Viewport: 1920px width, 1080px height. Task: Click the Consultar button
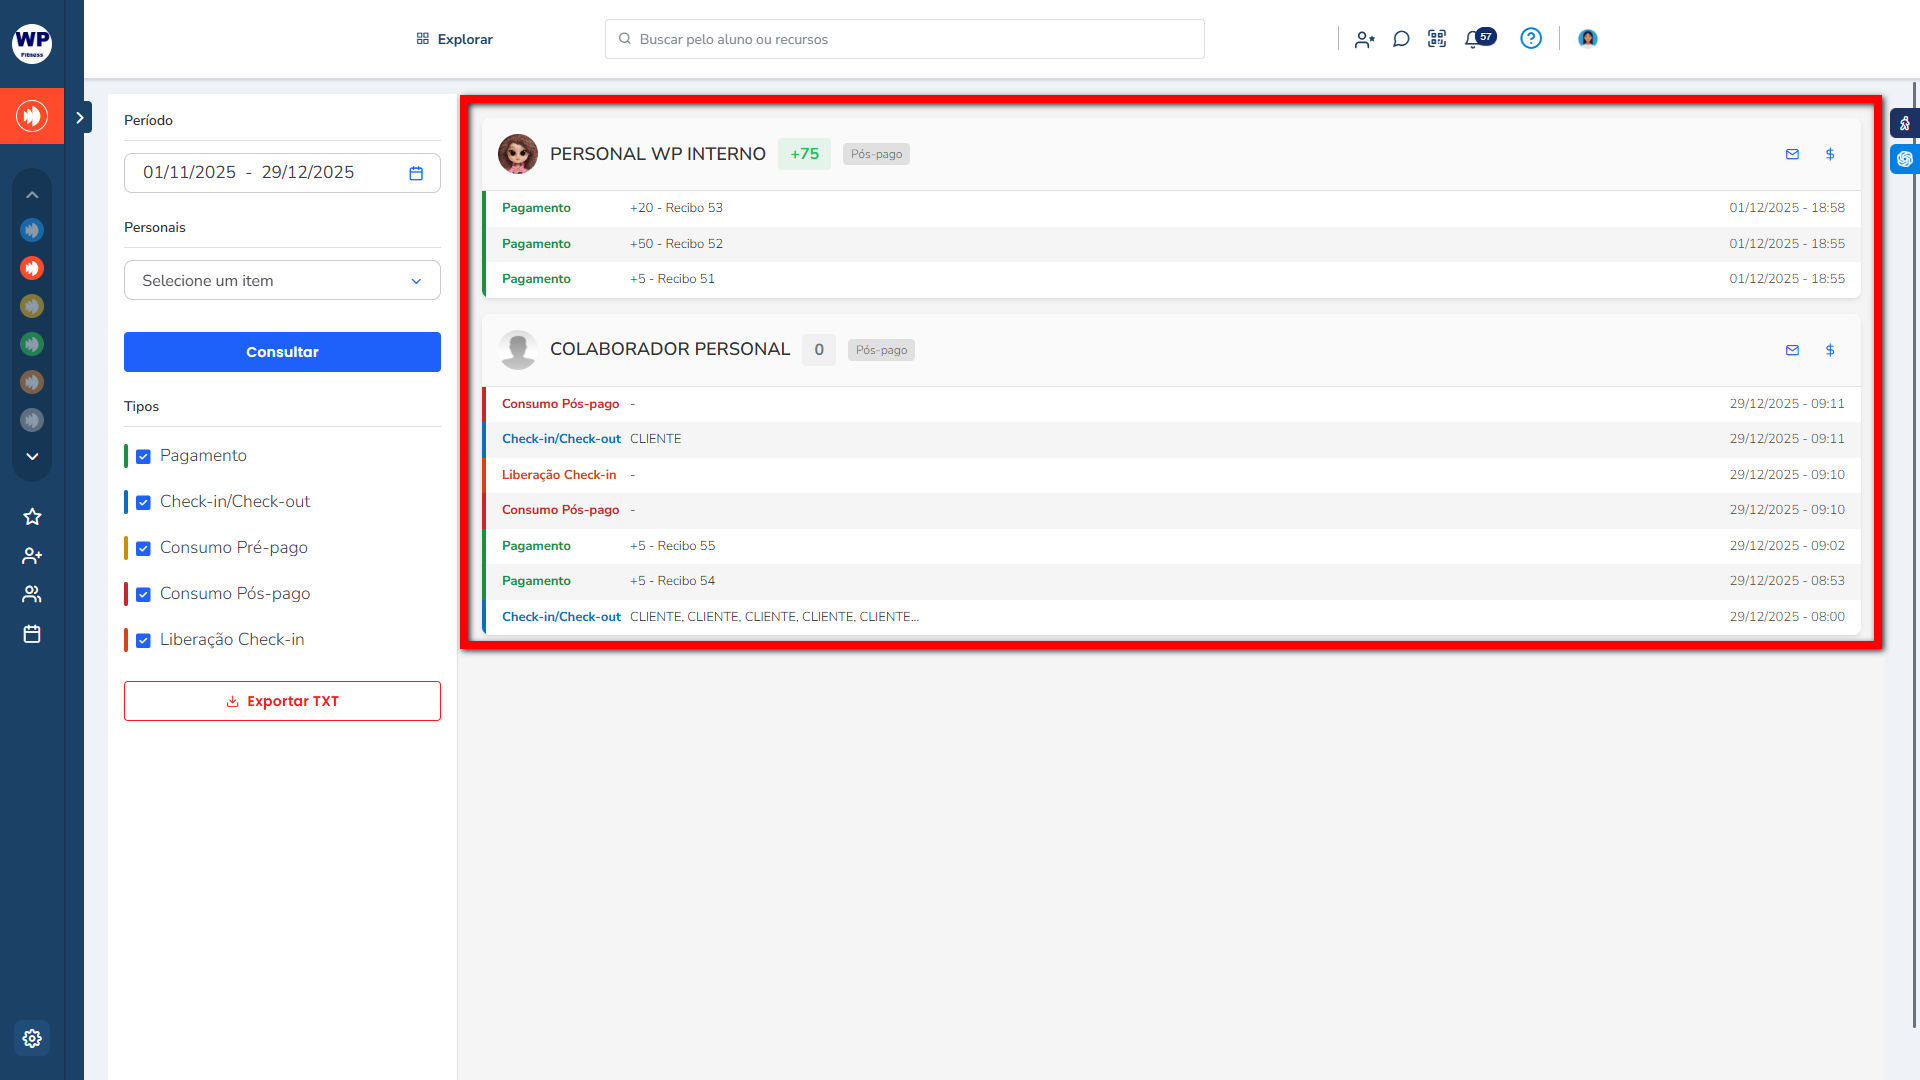282,352
